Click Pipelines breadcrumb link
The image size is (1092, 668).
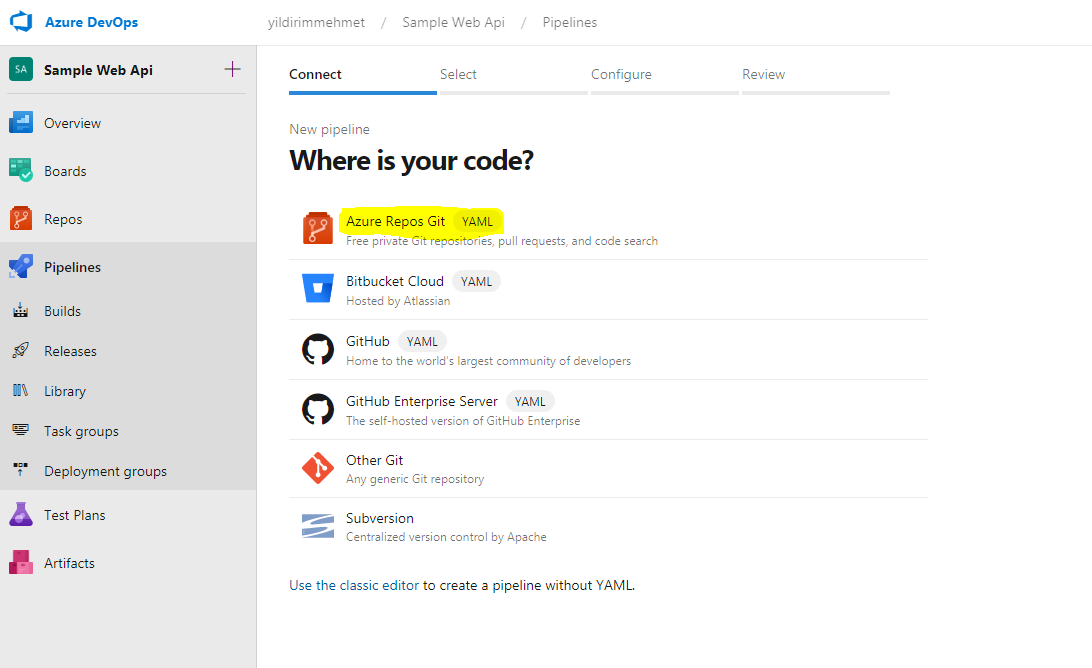tap(570, 22)
